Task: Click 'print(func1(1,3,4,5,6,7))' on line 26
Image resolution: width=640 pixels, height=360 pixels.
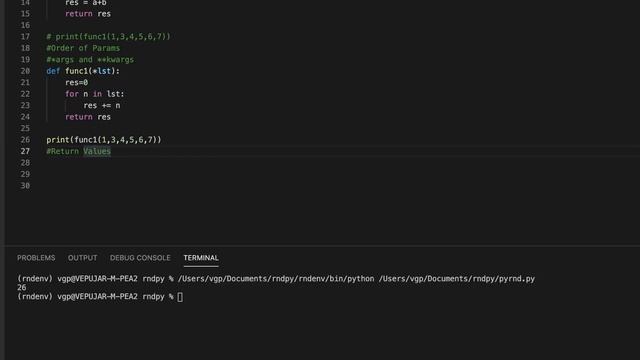Action: (104, 140)
